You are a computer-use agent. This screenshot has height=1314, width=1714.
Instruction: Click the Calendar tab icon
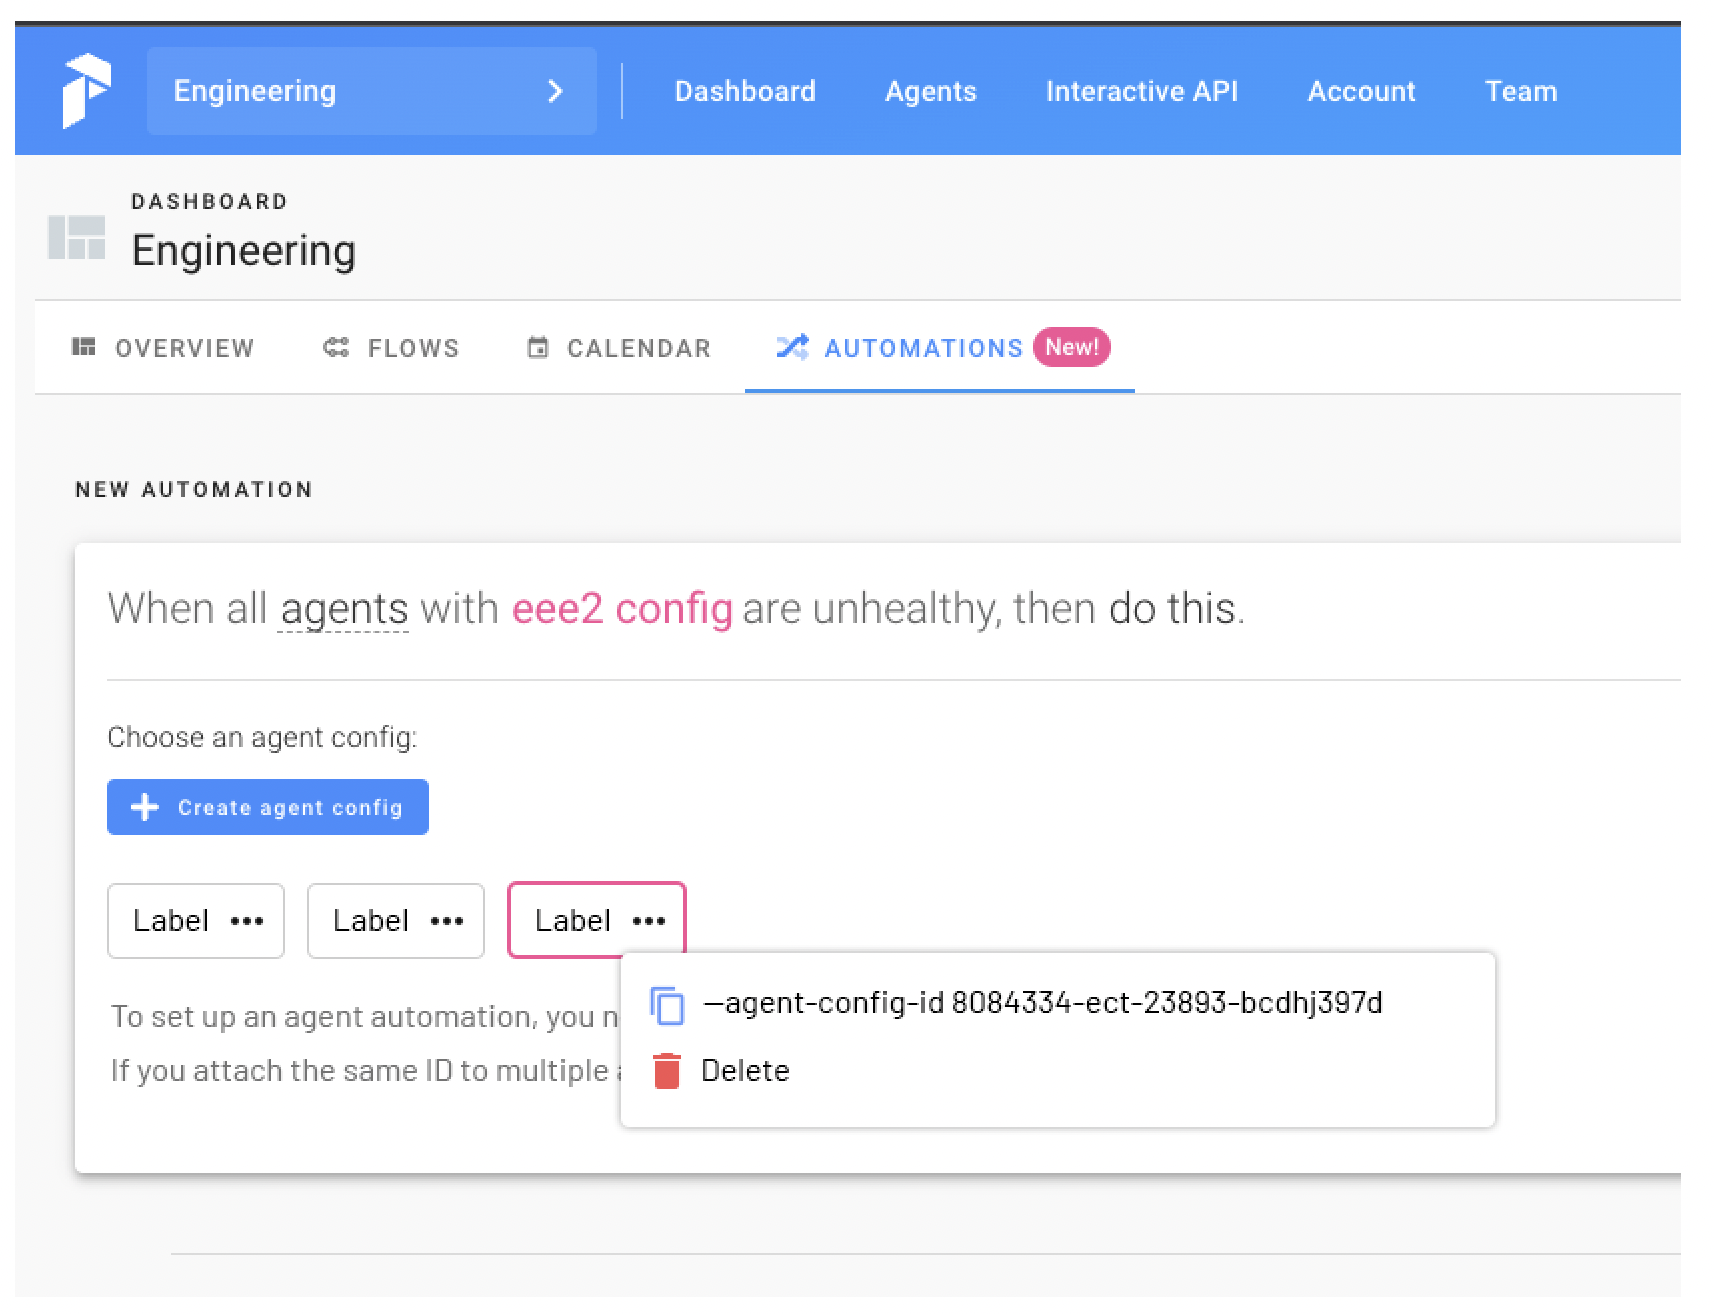(x=538, y=347)
